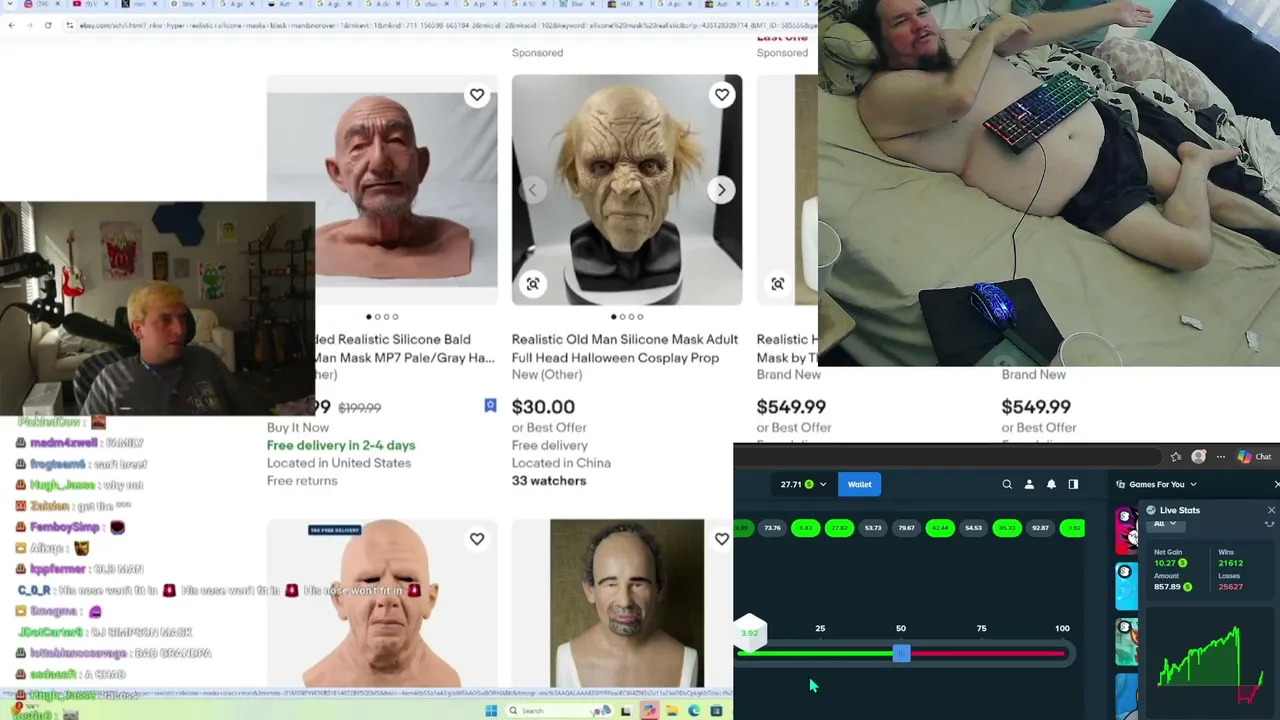The image size is (1280, 720).
Task: Open image search icon on third listing
Action: (x=778, y=284)
